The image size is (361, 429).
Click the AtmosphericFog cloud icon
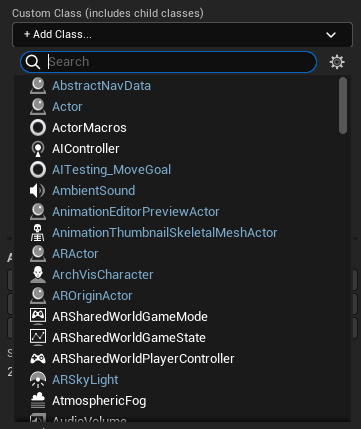coord(38,400)
